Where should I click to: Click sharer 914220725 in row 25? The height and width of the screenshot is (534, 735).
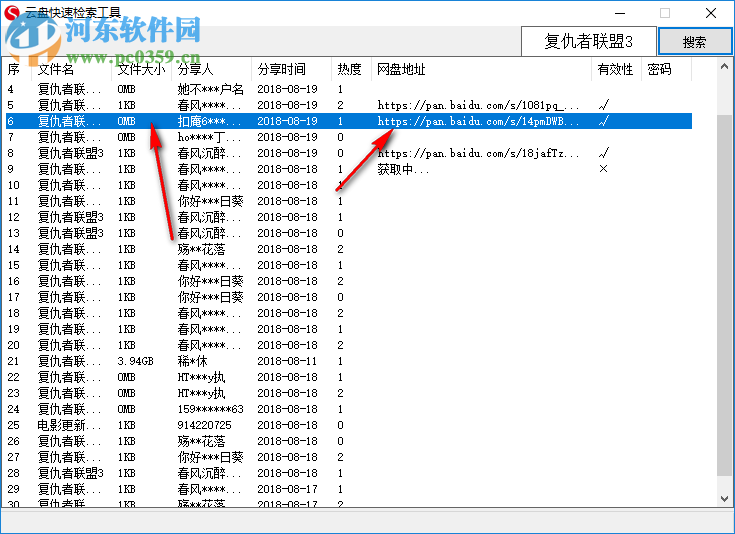click(x=204, y=425)
